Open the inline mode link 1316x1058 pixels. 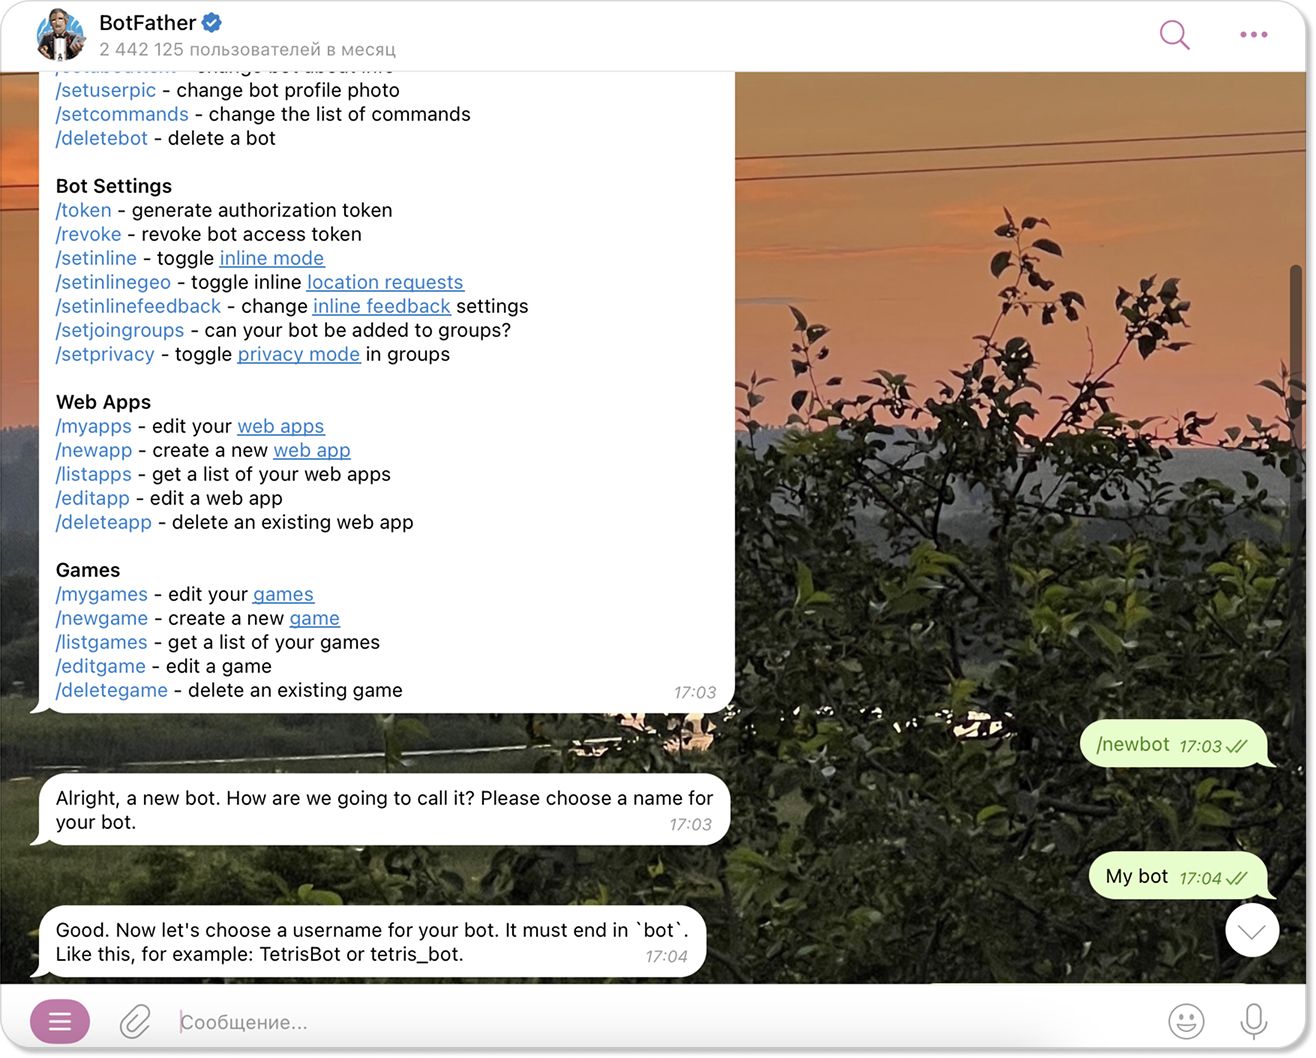[272, 258]
